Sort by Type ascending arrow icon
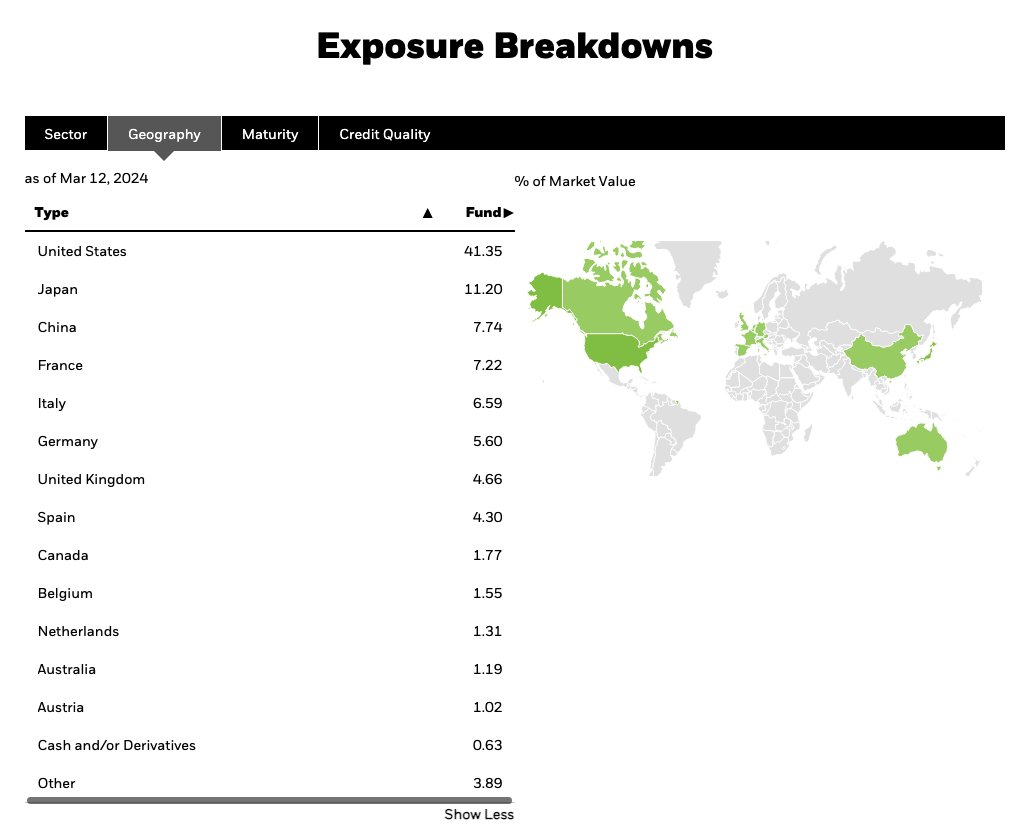1034x836 pixels. [x=428, y=213]
